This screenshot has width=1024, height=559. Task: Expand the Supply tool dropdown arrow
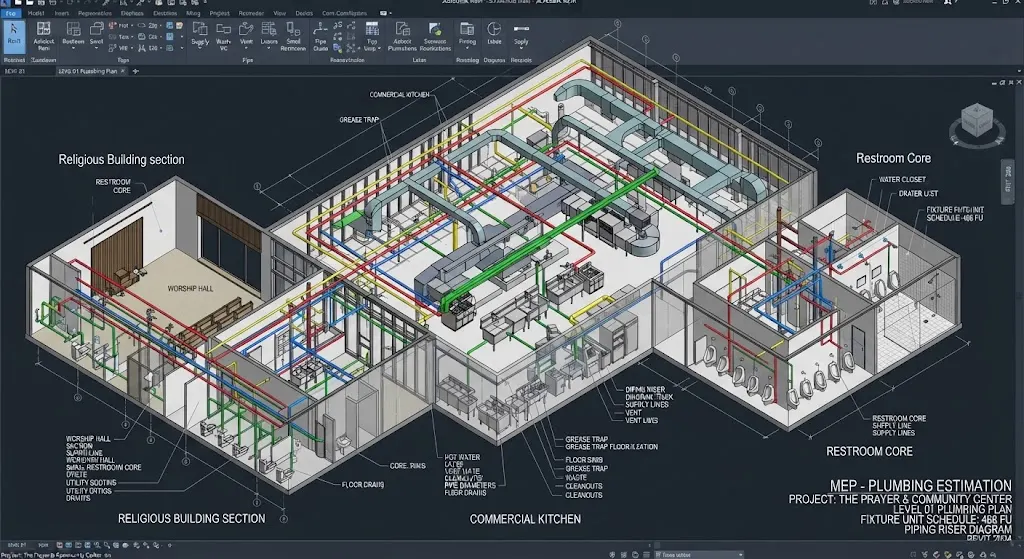pos(200,48)
